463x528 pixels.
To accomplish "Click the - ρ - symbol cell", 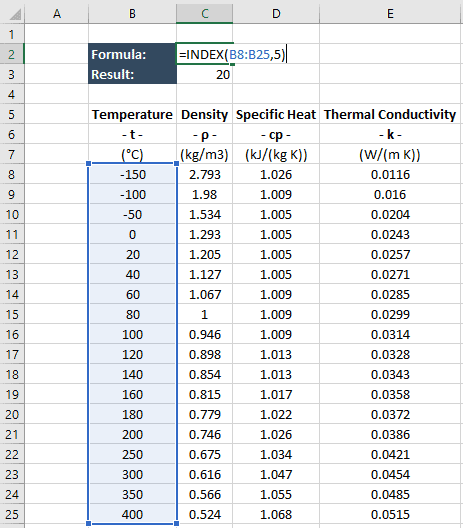I will (204, 134).
